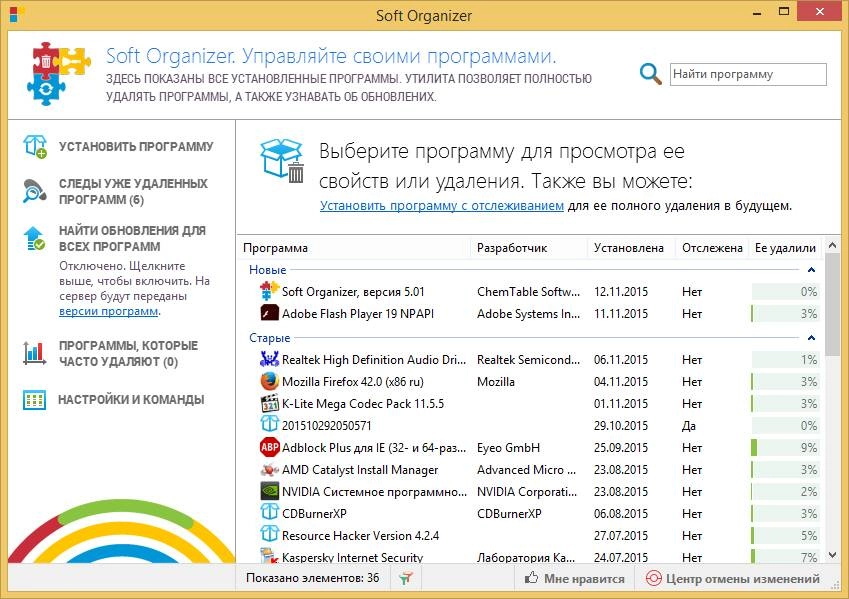Sort by the Отслежена column header
Image resolution: width=849 pixels, height=599 pixels.
pyautogui.click(x=712, y=248)
